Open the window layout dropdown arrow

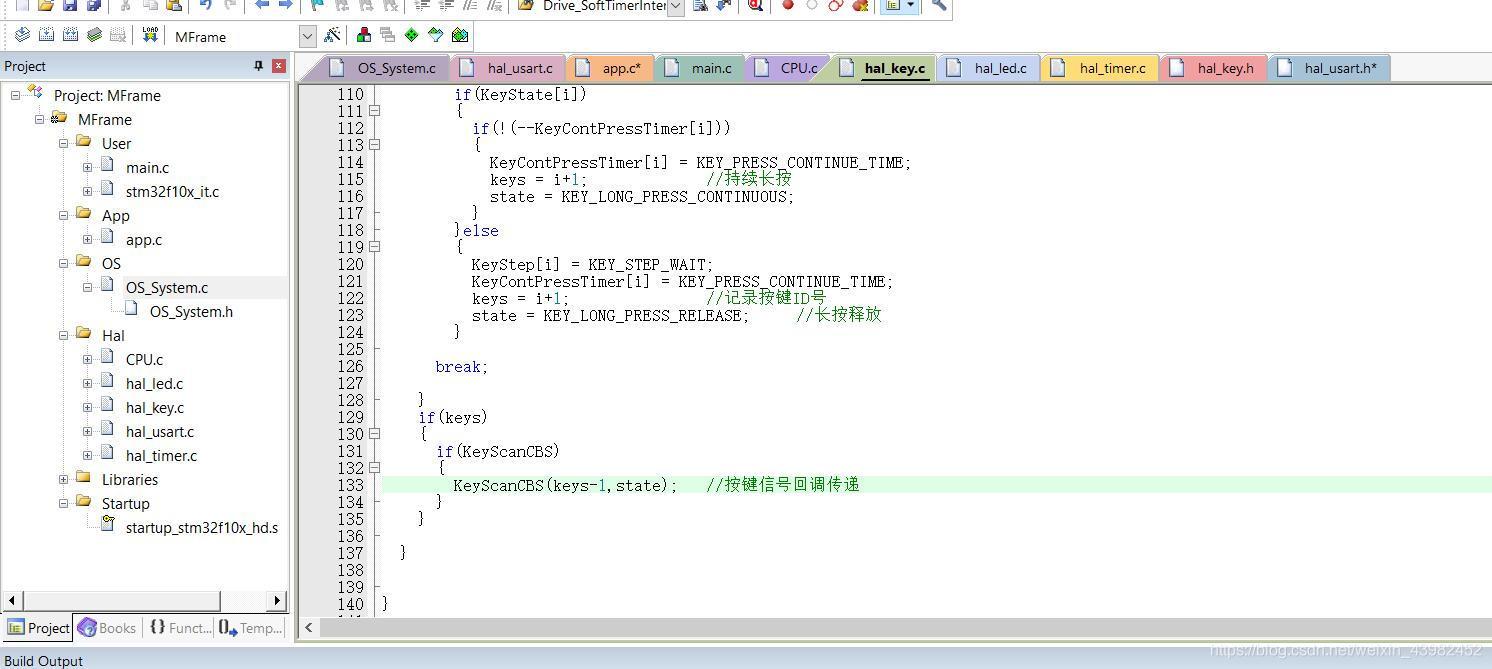tap(910, 5)
